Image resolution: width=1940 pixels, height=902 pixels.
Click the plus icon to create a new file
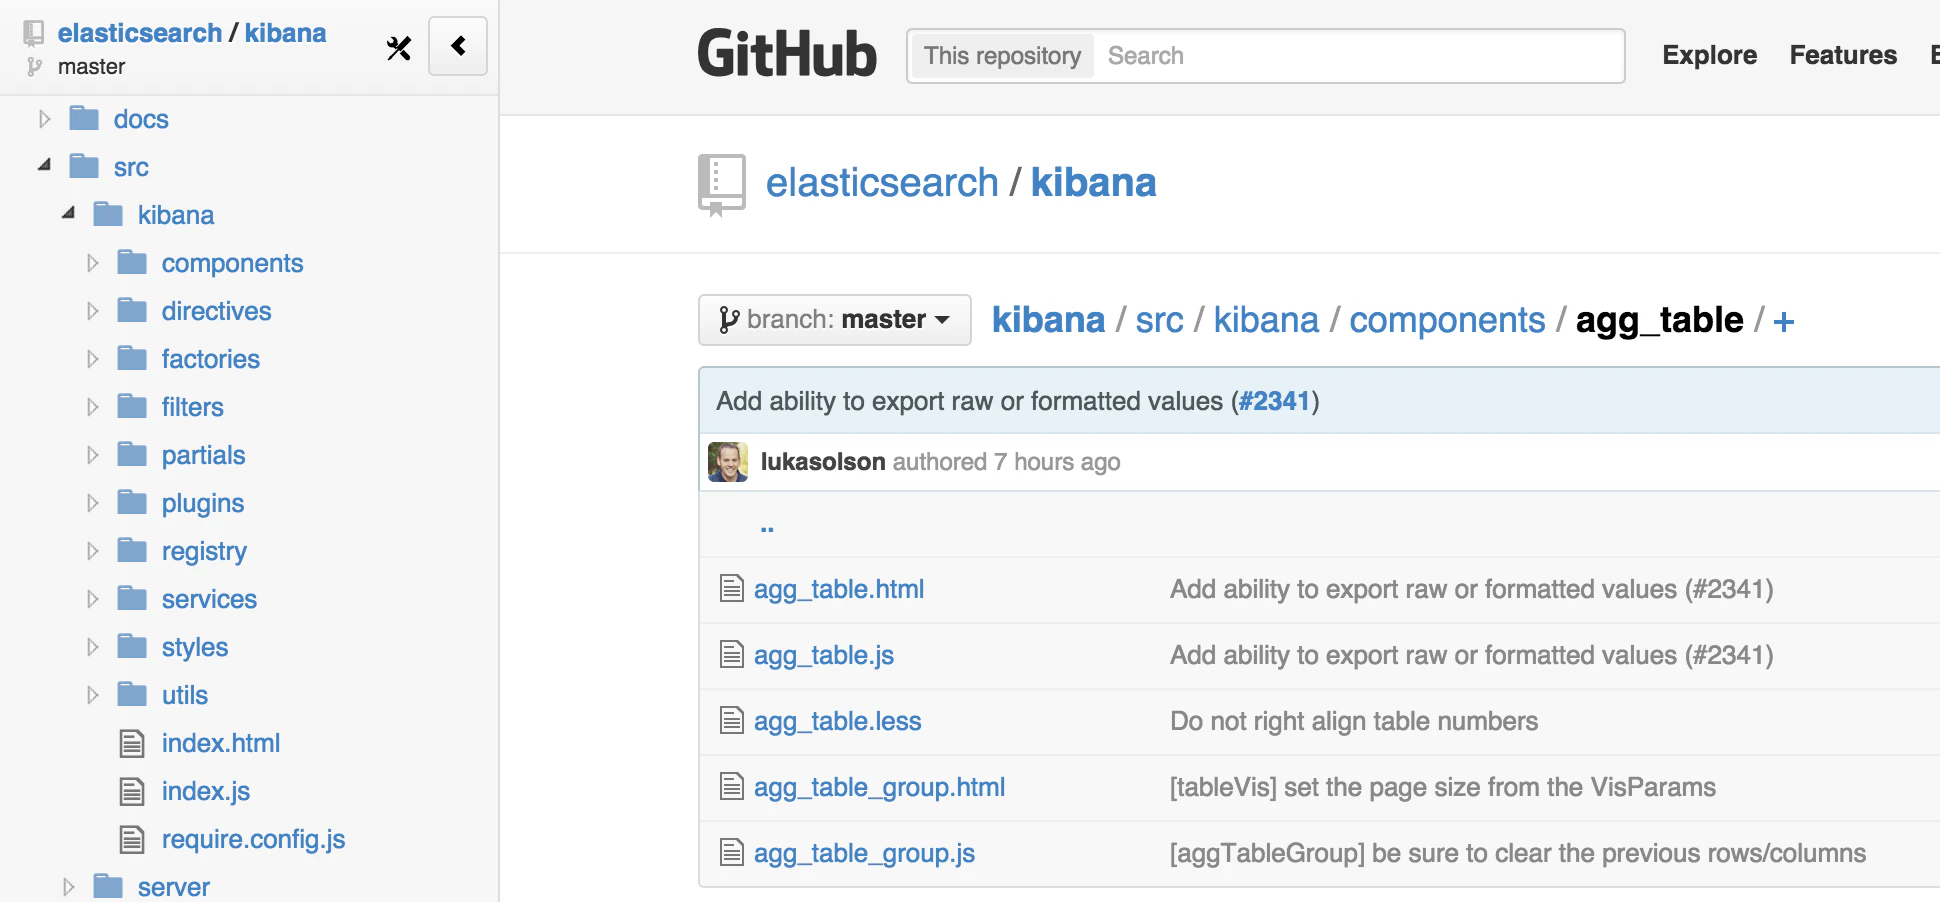coord(1784,322)
